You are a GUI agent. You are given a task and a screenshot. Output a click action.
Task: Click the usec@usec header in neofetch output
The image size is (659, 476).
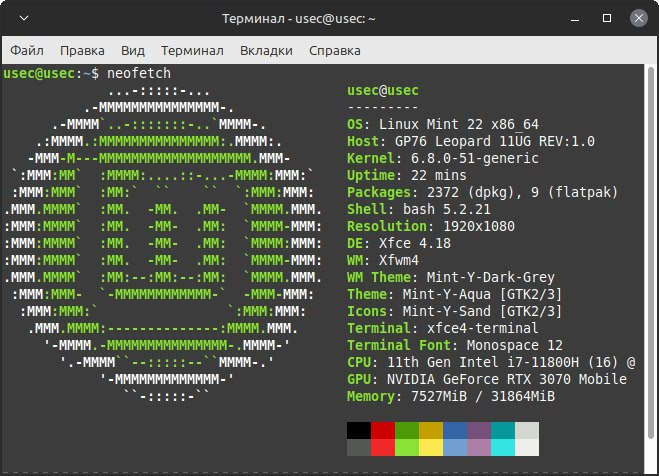pyautogui.click(x=383, y=90)
